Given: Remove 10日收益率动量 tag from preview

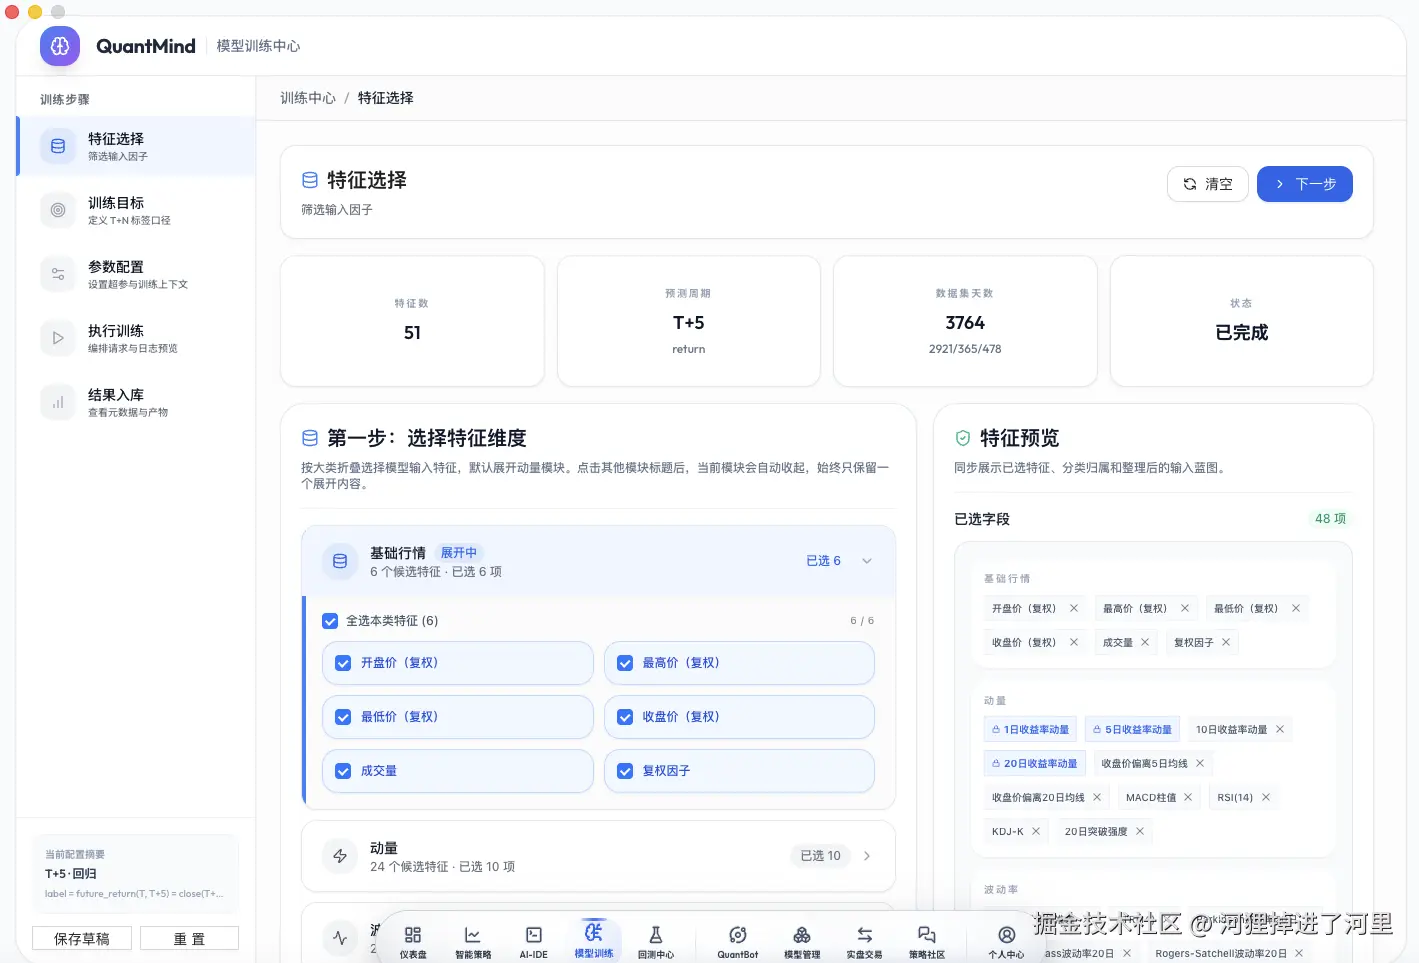Looking at the screenshot, I should pyautogui.click(x=1280, y=730).
